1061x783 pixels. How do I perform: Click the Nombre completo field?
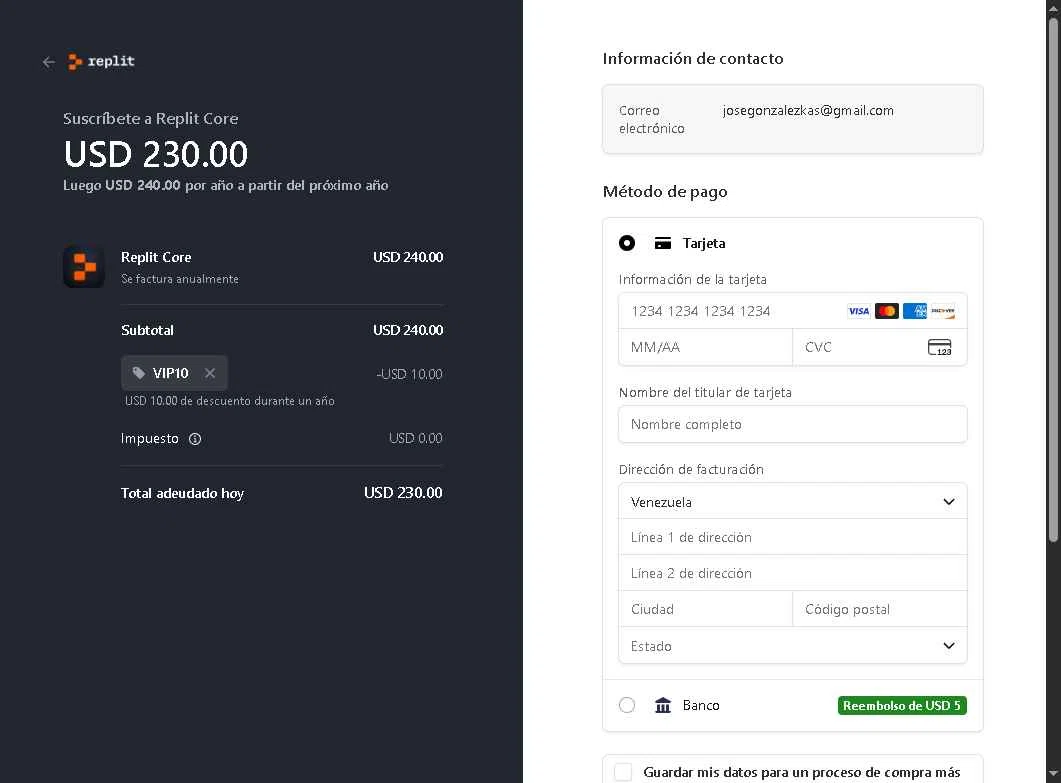pyautogui.click(x=792, y=424)
